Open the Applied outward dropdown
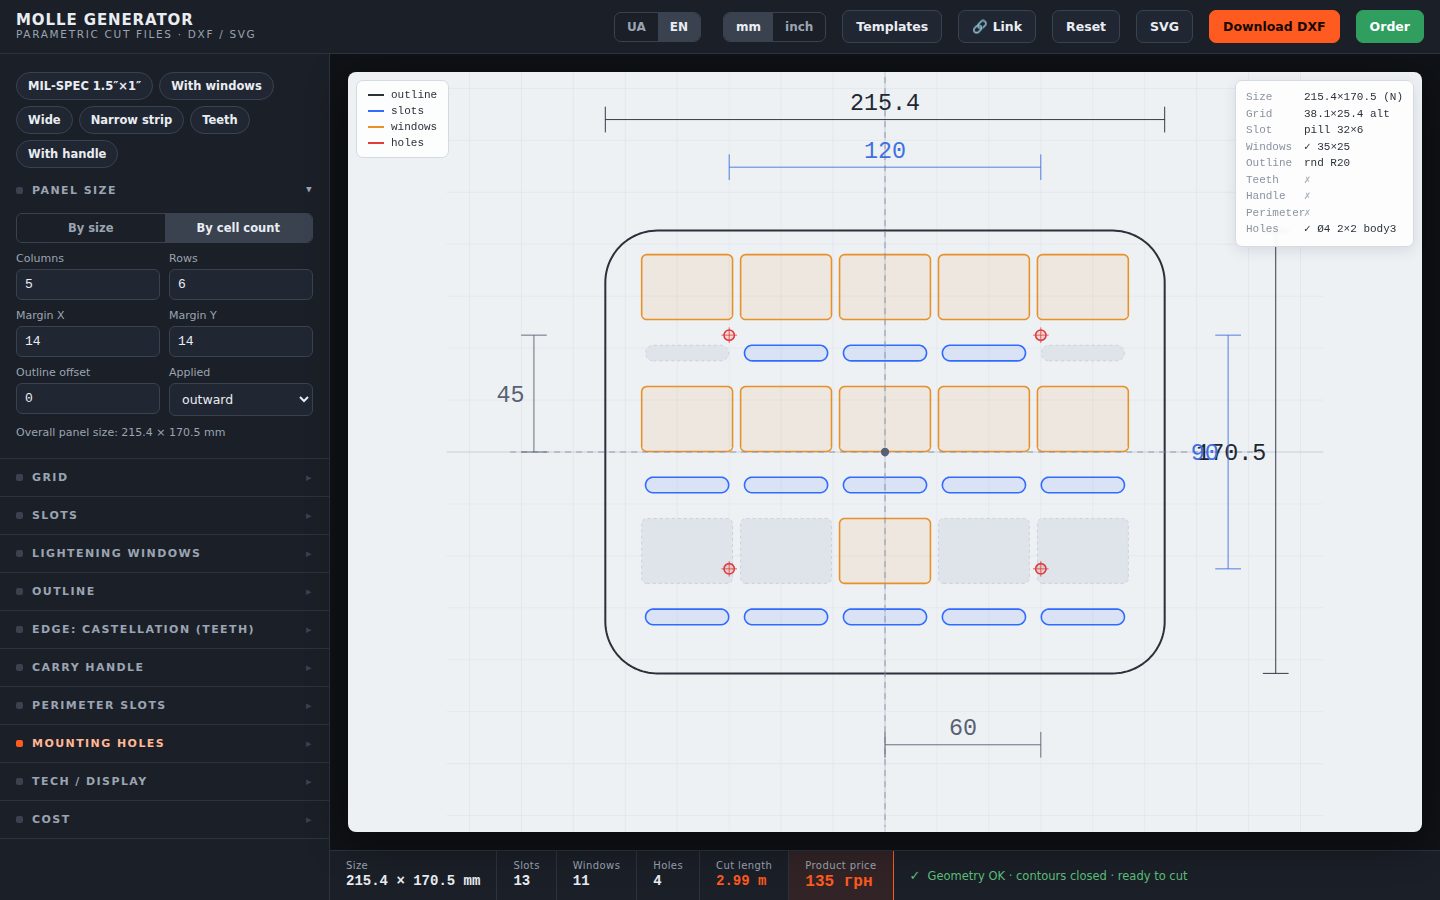The height and width of the screenshot is (900, 1440). [241, 399]
